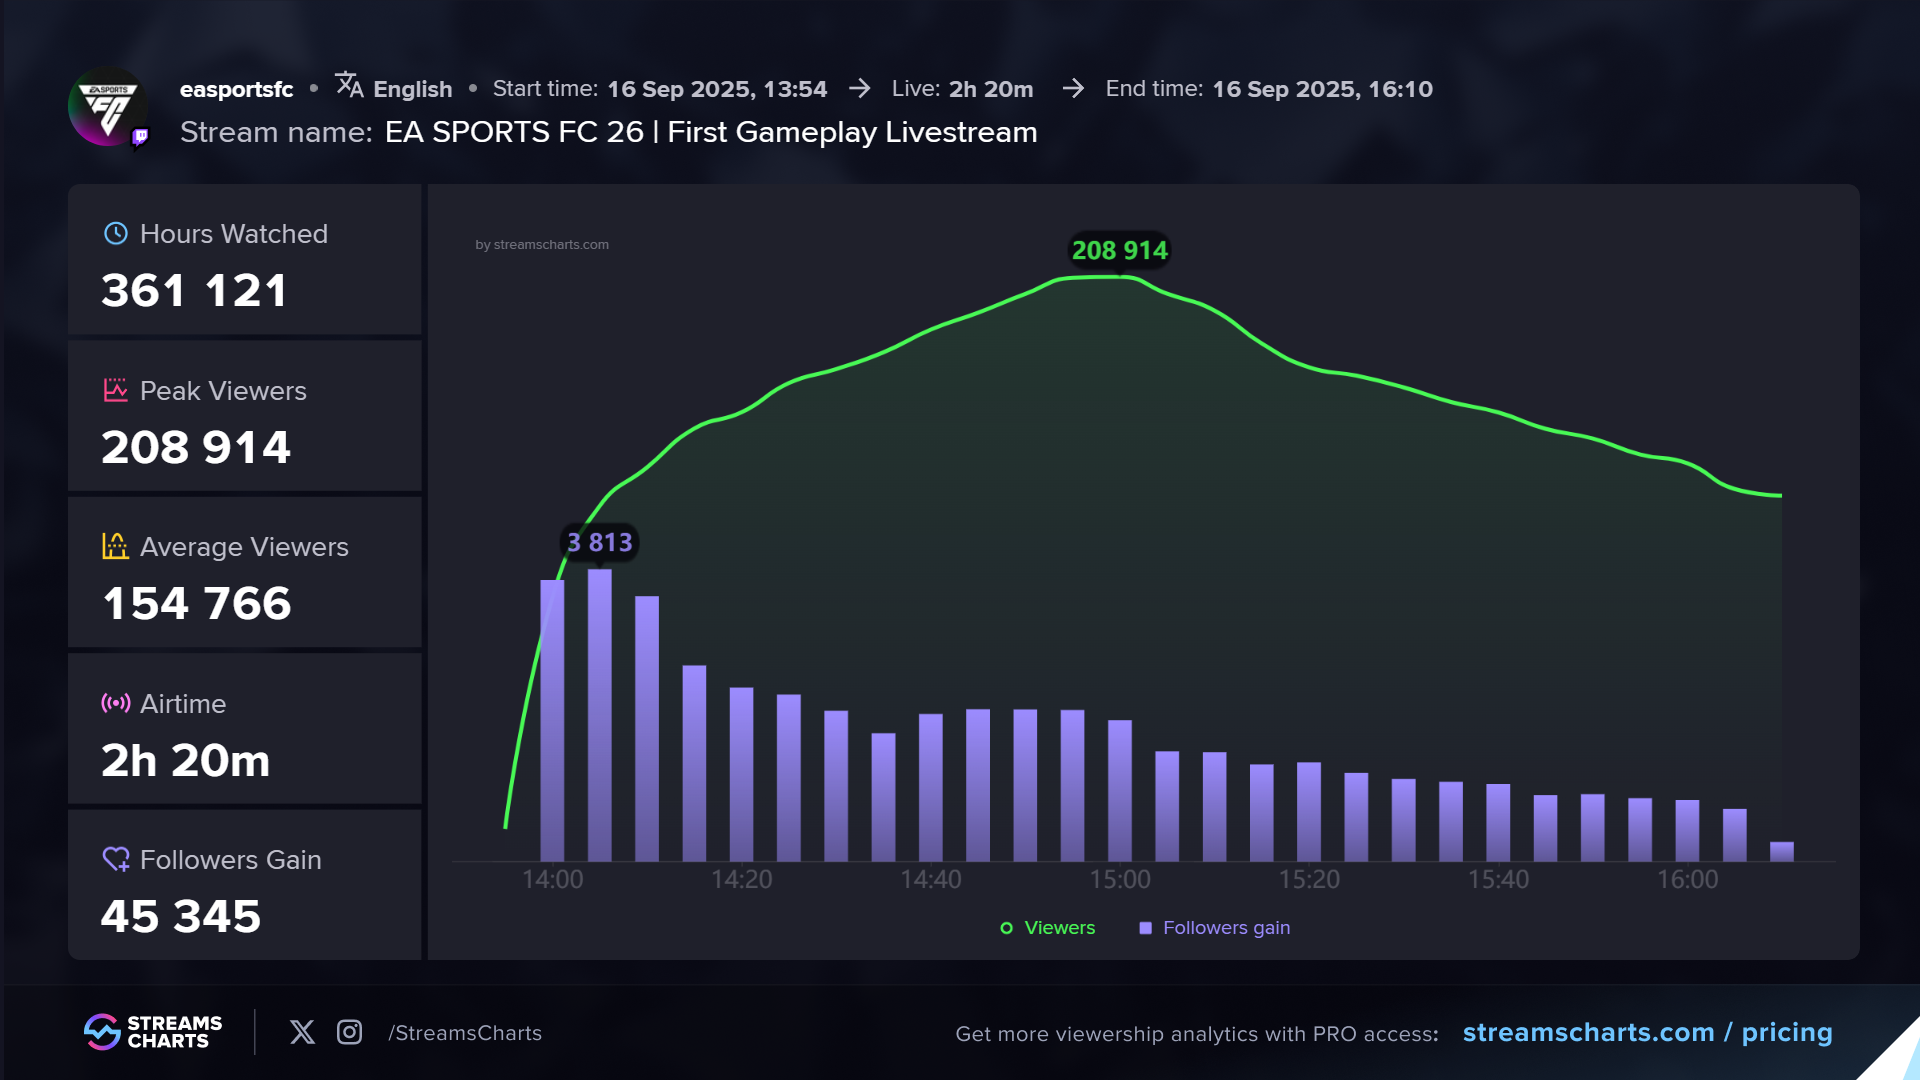Click the end time 16 Sep 2025, 16:10
Viewport: 1920px width, 1080px height.
click(1322, 89)
